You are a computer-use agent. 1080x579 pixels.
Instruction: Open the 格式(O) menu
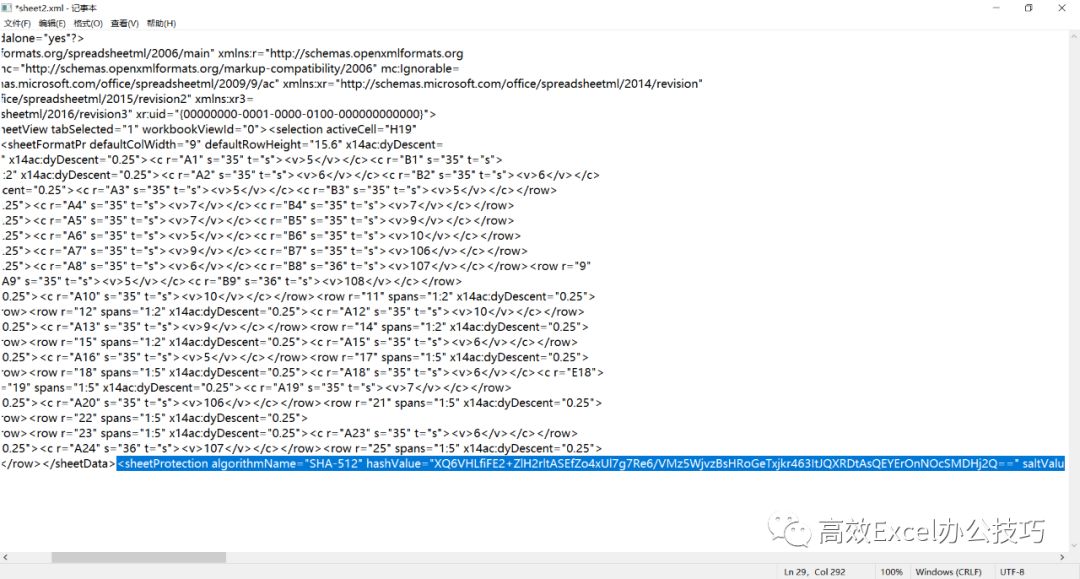click(88, 23)
